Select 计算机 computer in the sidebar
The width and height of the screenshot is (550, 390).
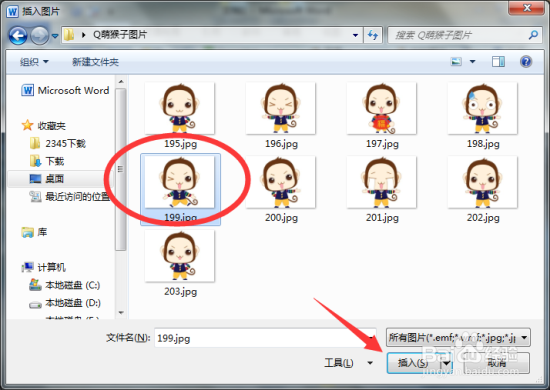click(x=44, y=267)
